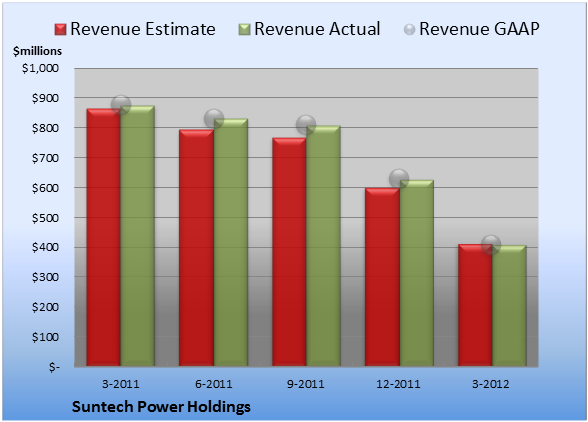Screen dimensions: 588x422
Task: Select the red estimate bar for 3-2011
Action: (104, 237)
